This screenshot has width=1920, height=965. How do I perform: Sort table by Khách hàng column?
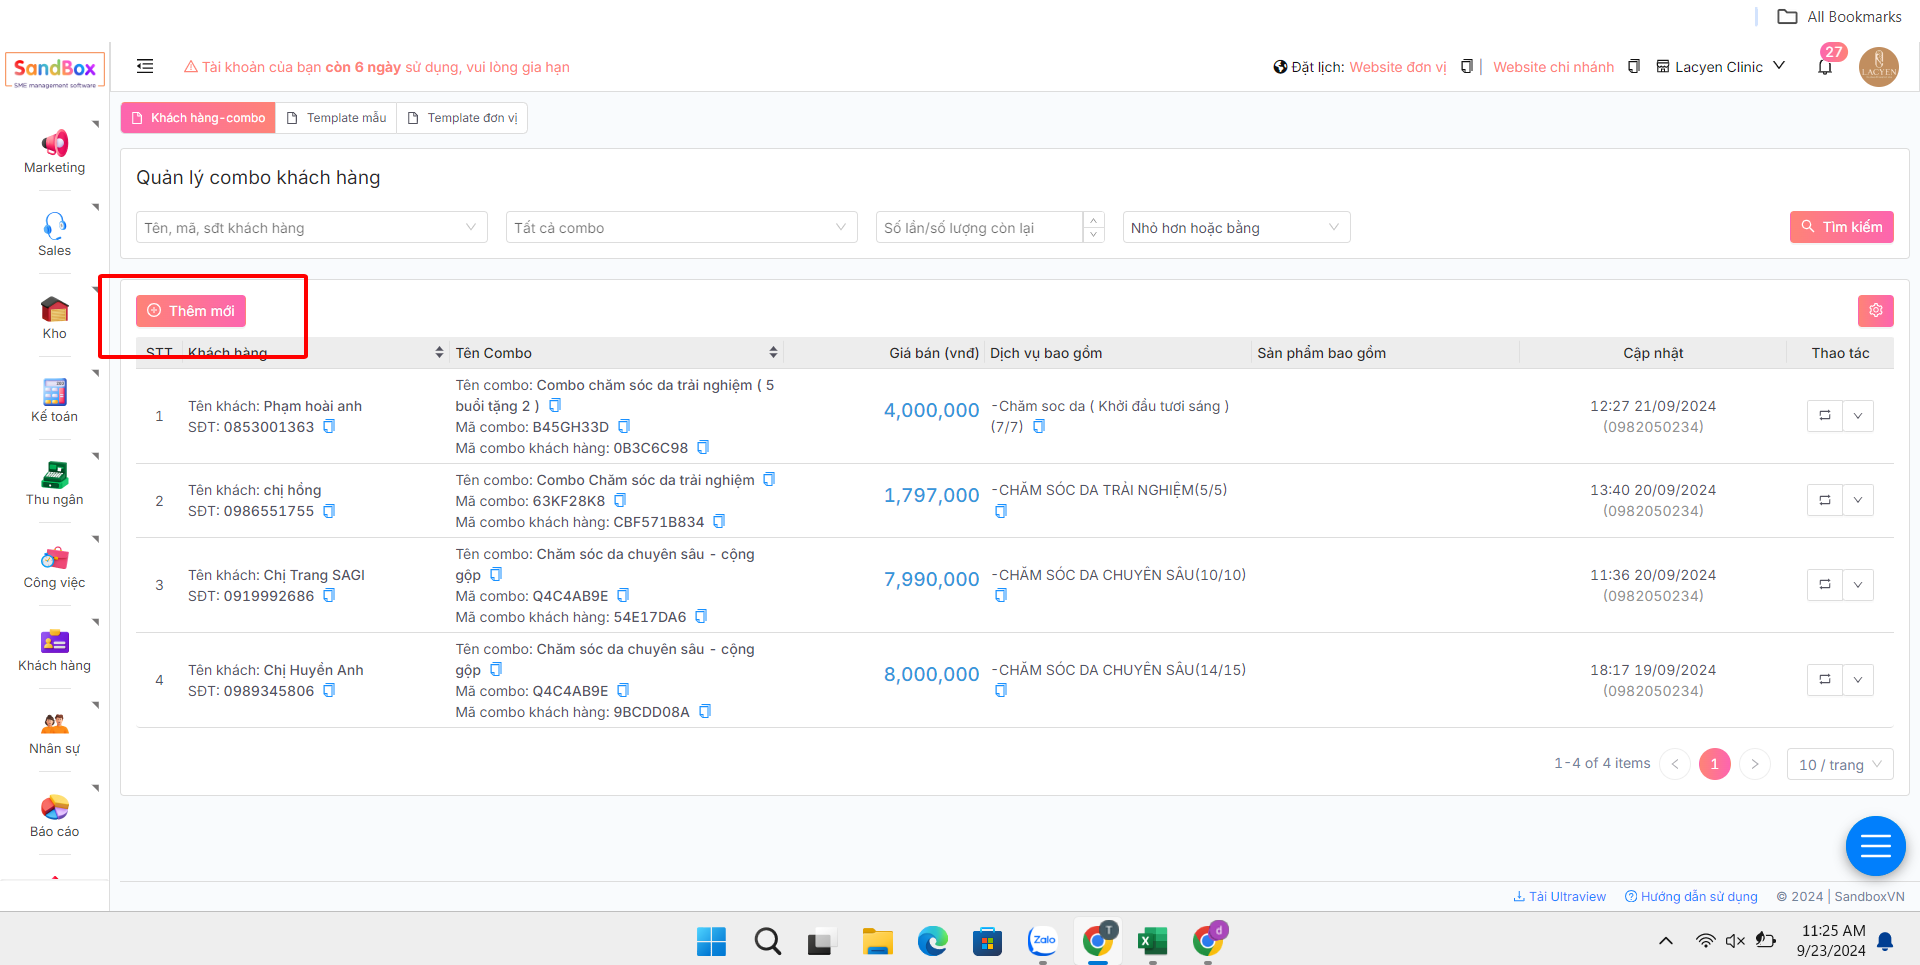(x=439, y=353)
